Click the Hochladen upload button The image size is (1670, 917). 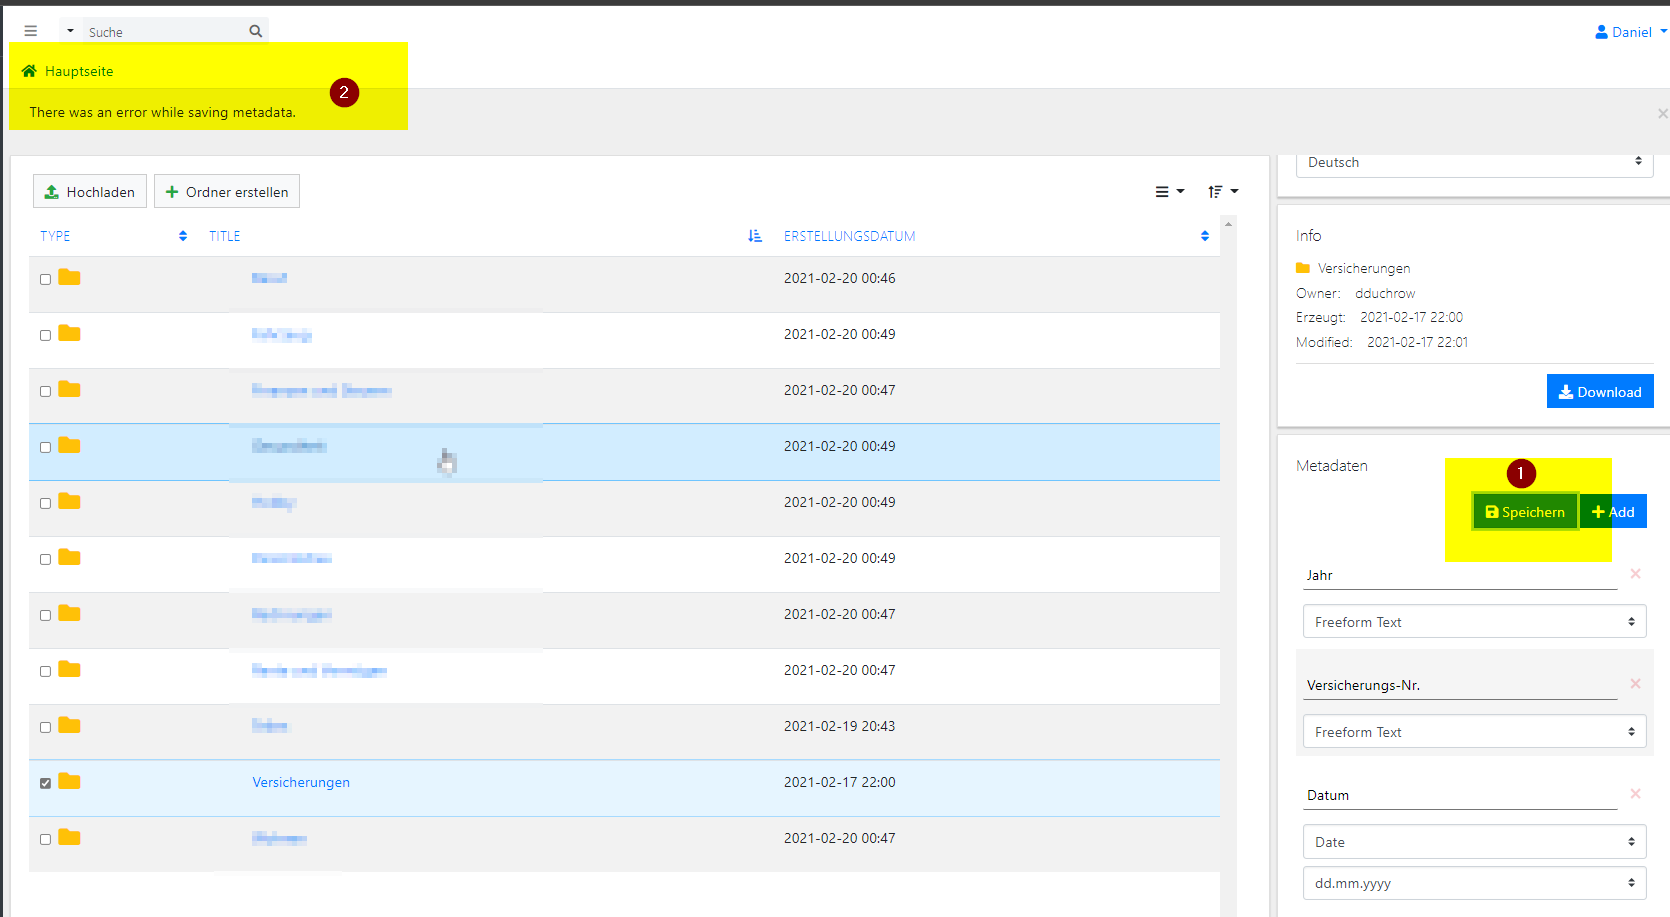[x=90, y=191]
